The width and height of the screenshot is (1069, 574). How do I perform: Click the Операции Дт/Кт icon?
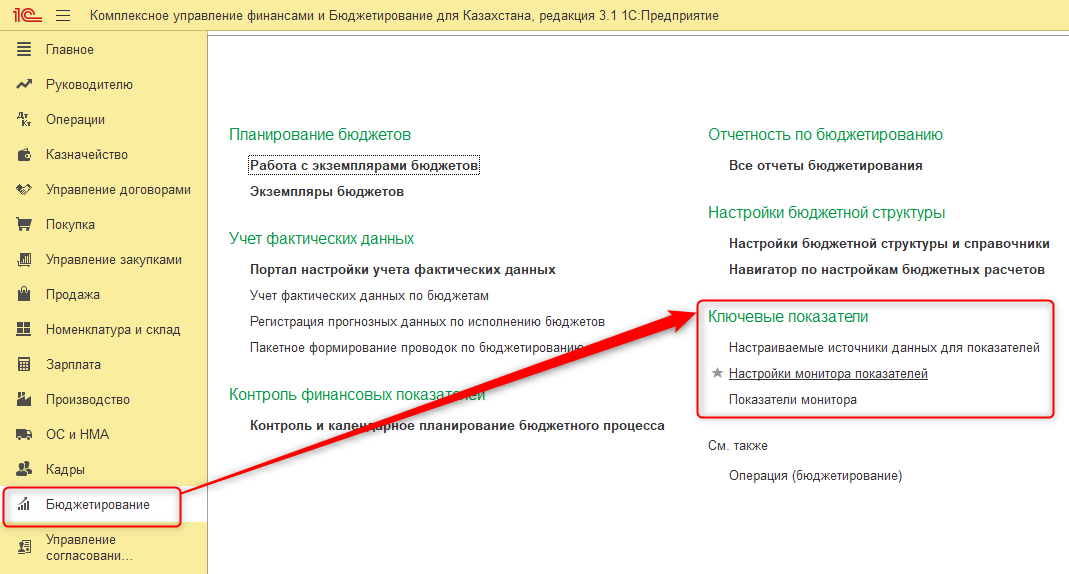(24, 119)
